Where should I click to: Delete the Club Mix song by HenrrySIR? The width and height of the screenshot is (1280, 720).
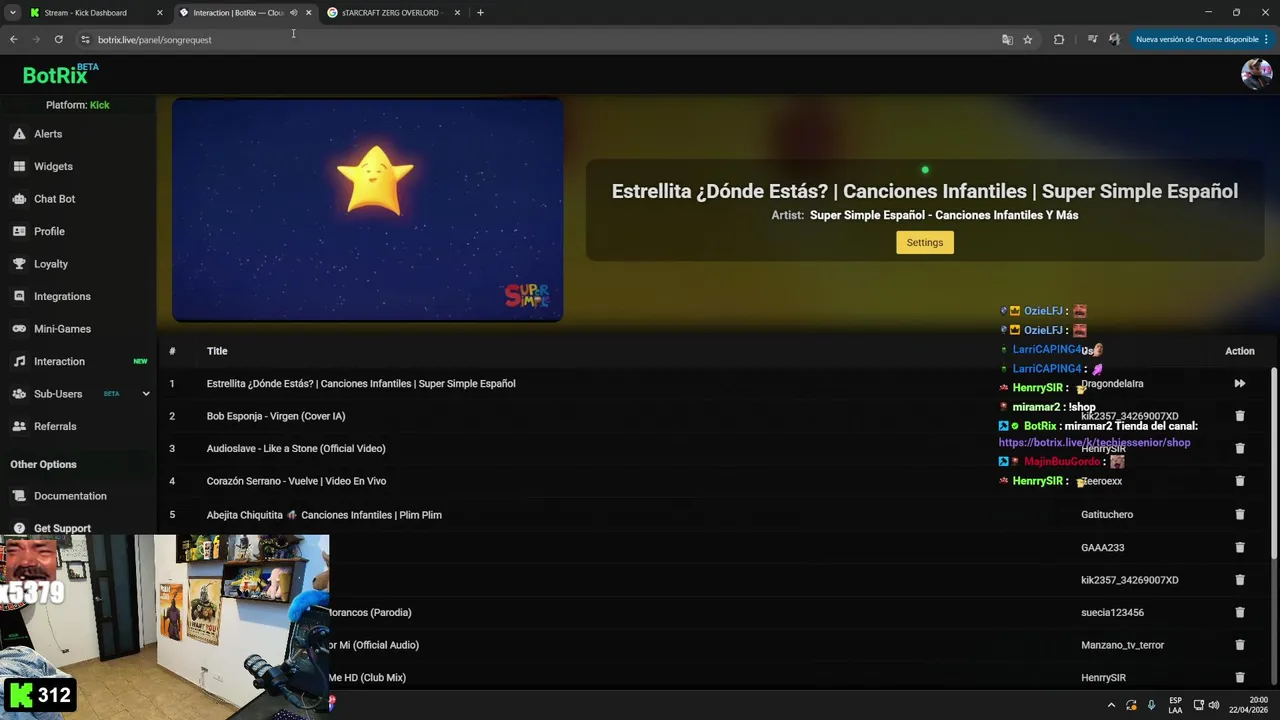coord(1240,677)
